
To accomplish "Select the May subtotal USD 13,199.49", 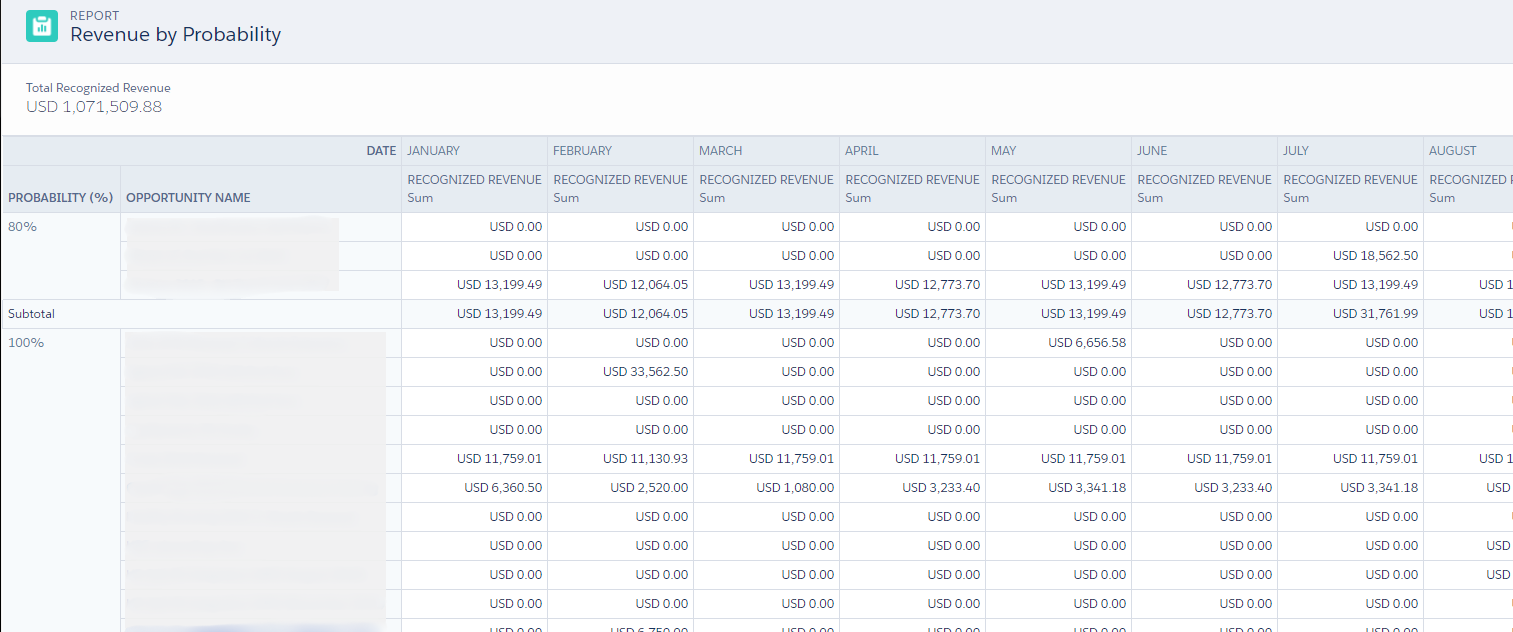I will [1083, 314].
